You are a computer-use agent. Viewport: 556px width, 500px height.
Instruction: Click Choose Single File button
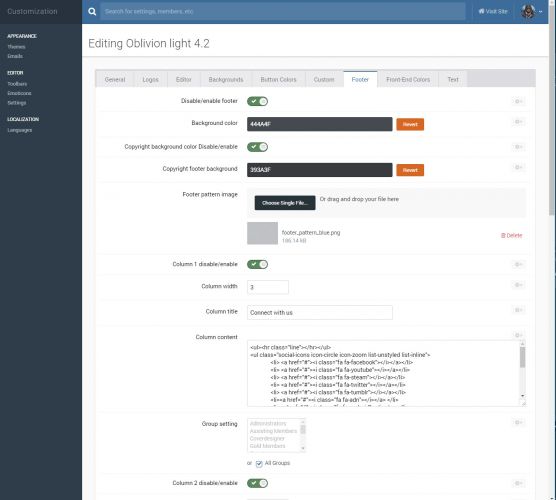click(285, 203)
